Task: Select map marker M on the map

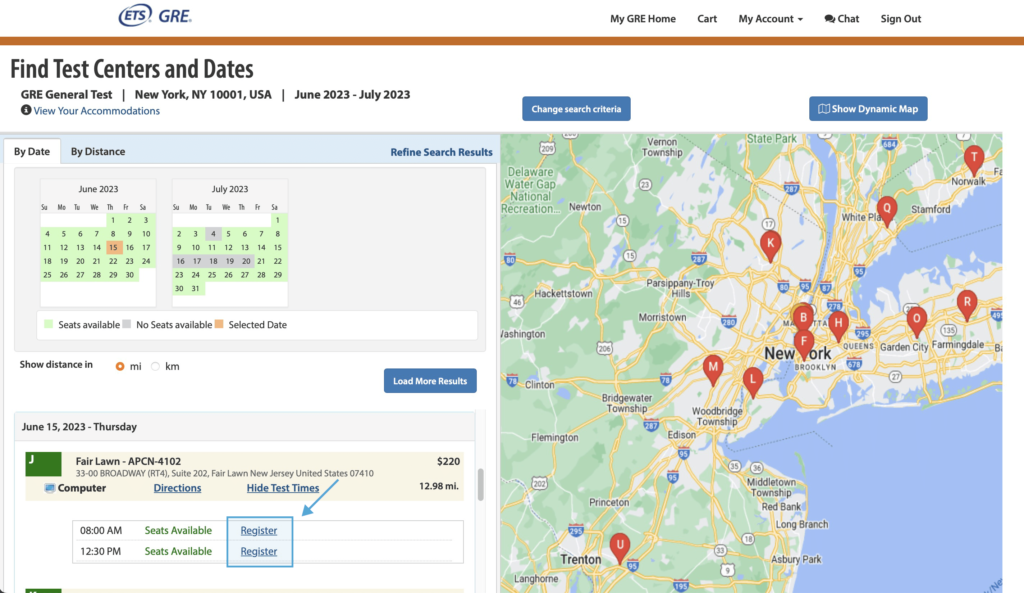Action: tap(713, 368)
